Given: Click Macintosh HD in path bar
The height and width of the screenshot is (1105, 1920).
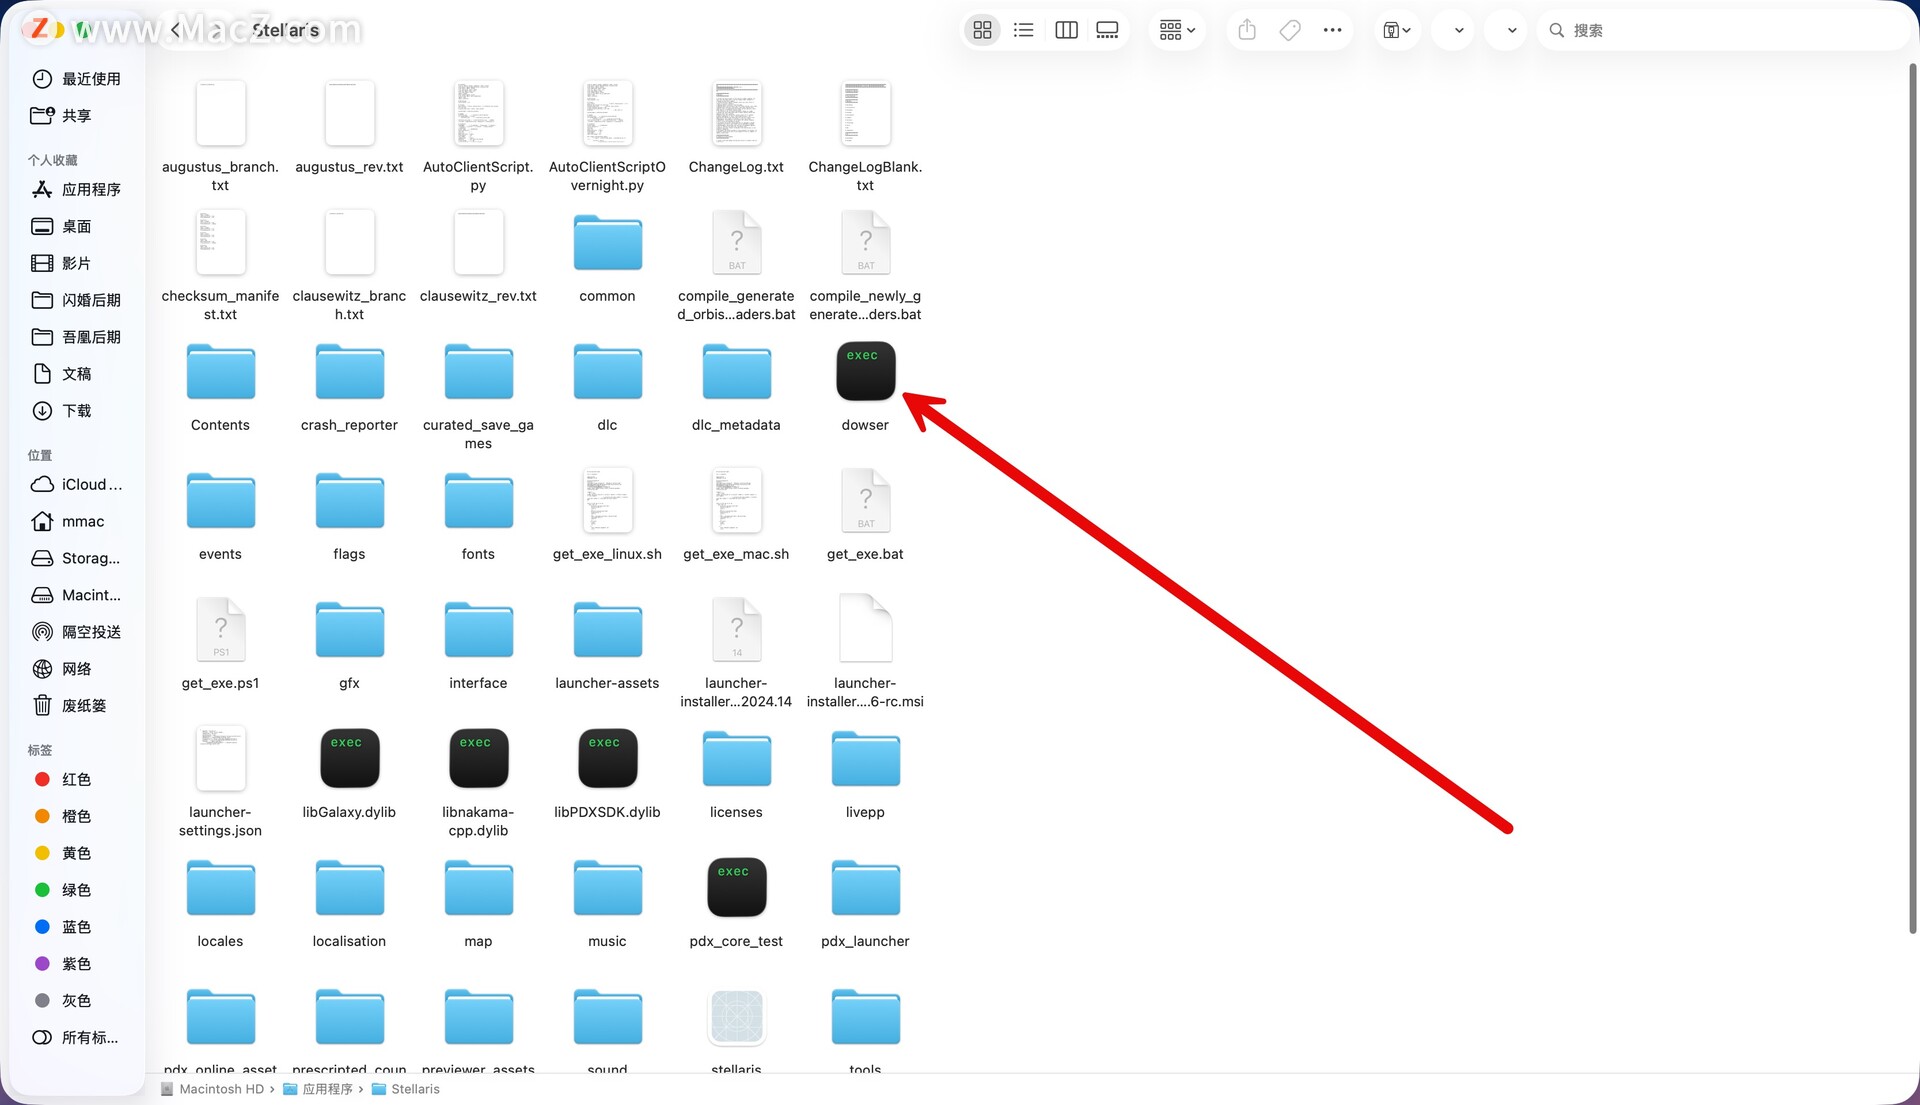Looking at the screenshot, I should 220,1089.
